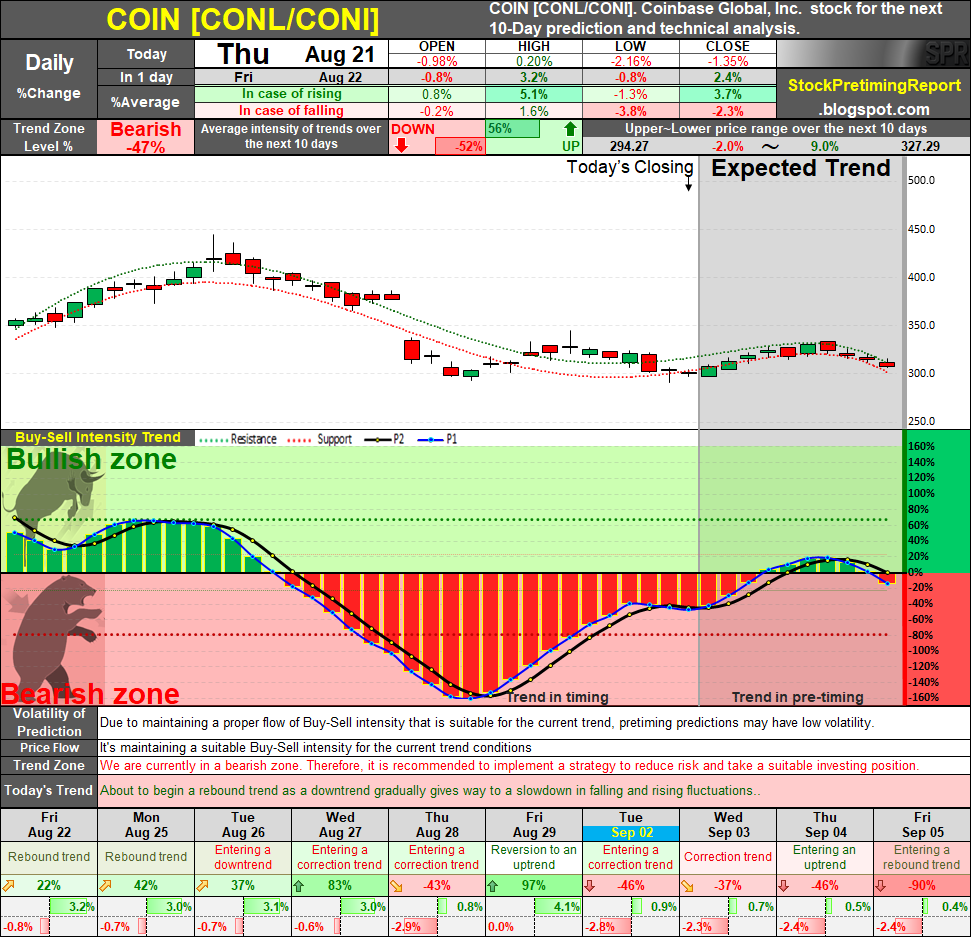Click the 'In case of rising' row label
The width and height of the screenshot is (971, 937).
(292, 94)
